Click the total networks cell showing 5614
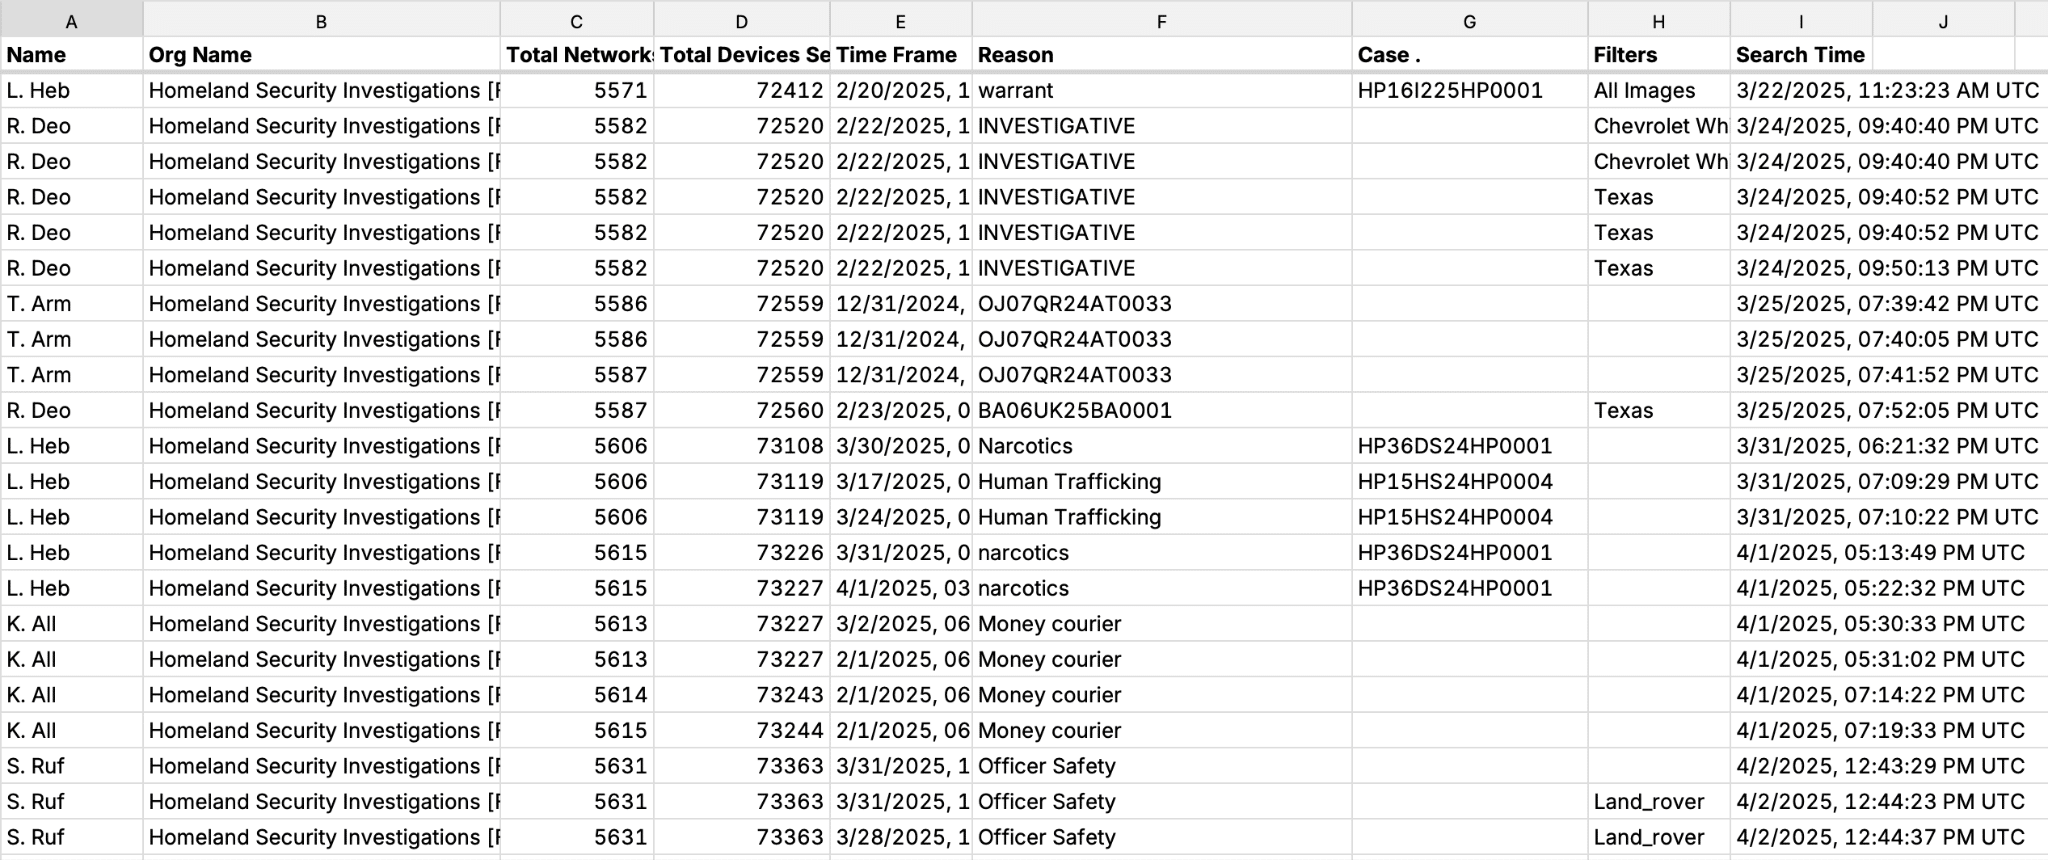2048x860 pixels. (x=577, y=695)
